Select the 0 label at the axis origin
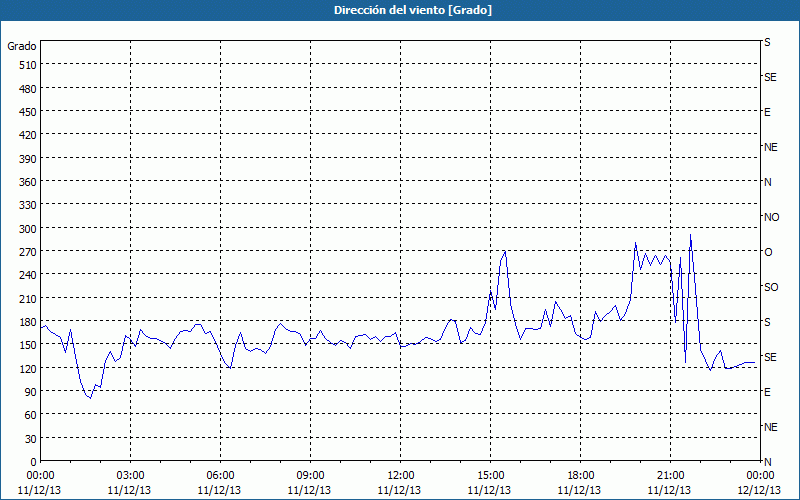This screenshot has height=500, width=800. point(34,462)
